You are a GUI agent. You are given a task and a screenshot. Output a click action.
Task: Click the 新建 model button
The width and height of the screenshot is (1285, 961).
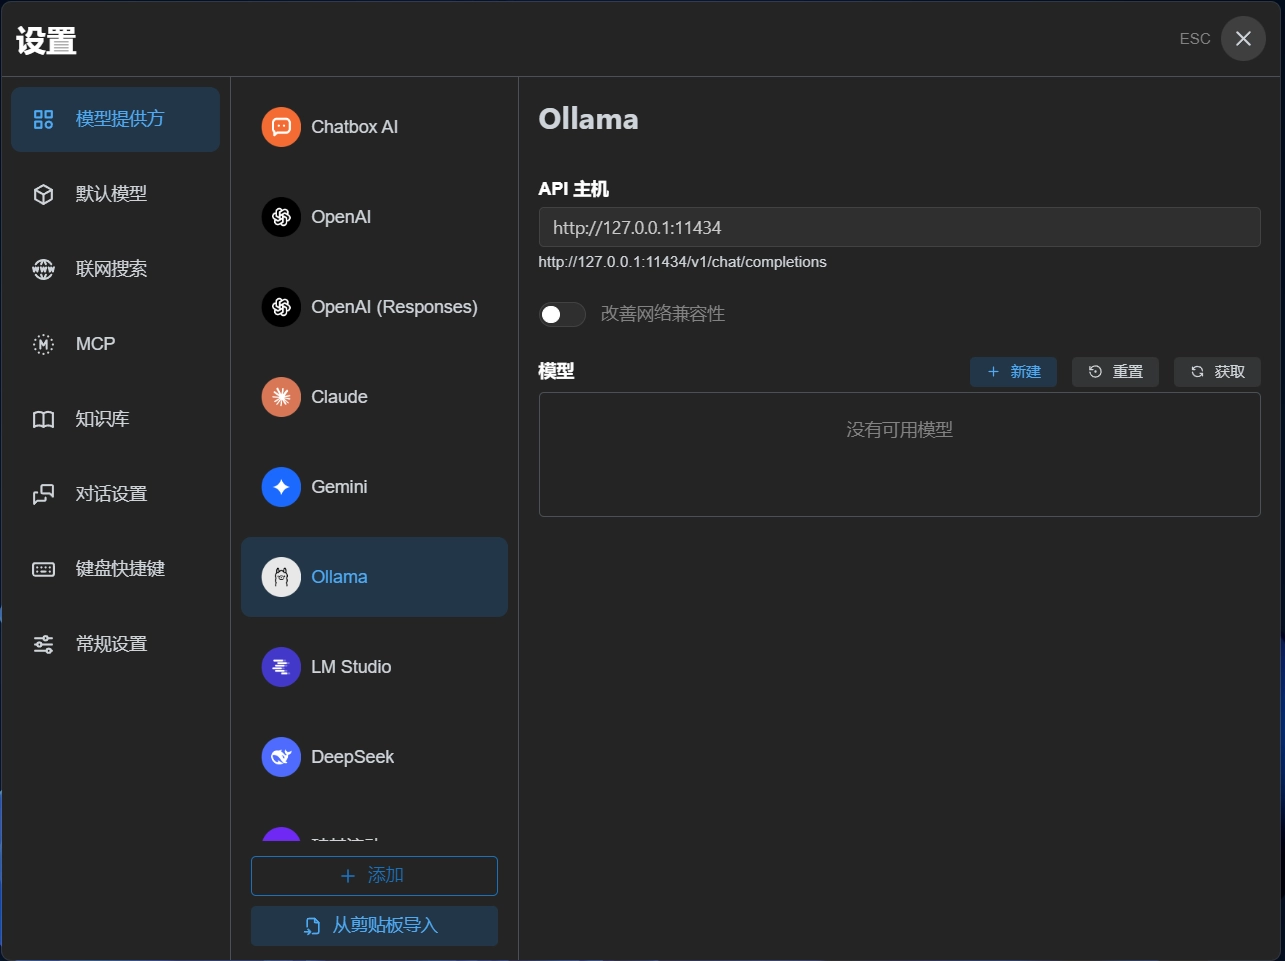[x=1013, y=372]
